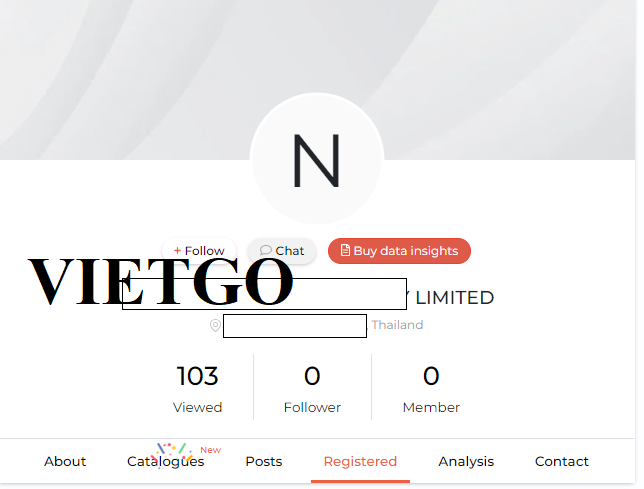Image resolution: width=644 pixels, height=489 pixels.
Task: Open the Analysis tab
Action: tap(466, 461)
